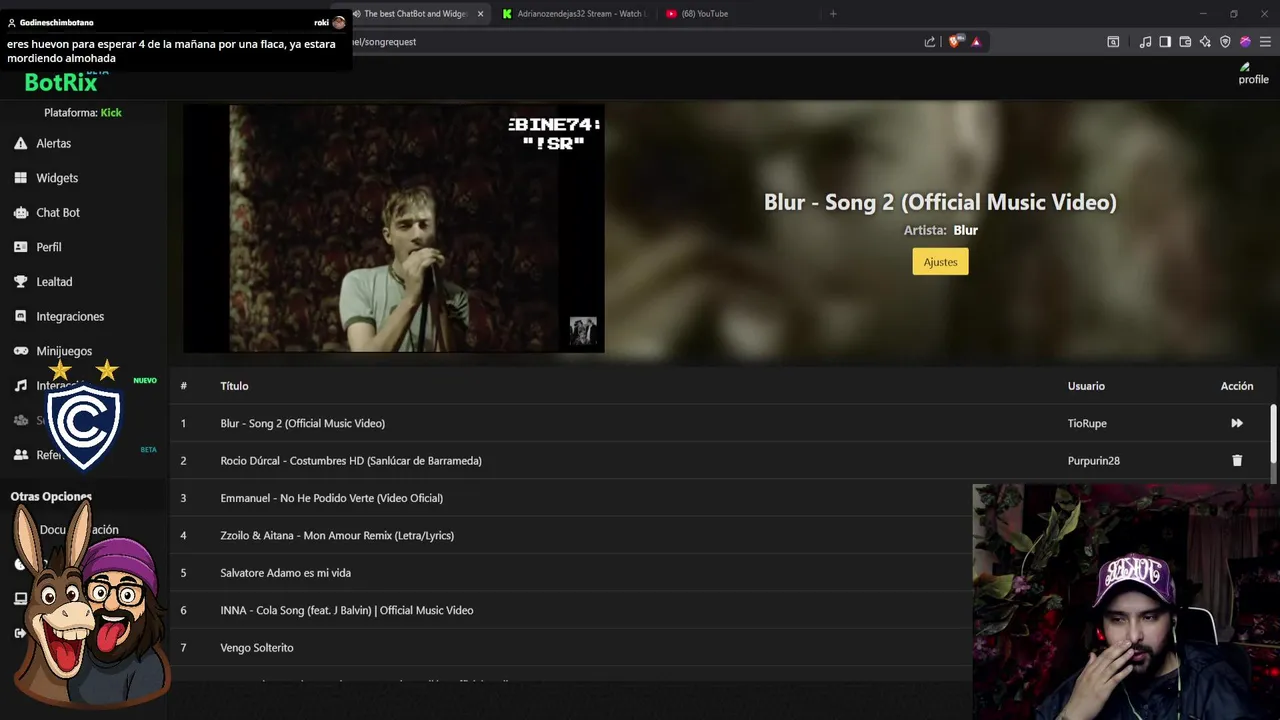Open the Alertas warning icon in sidebar

pos(20,144)
